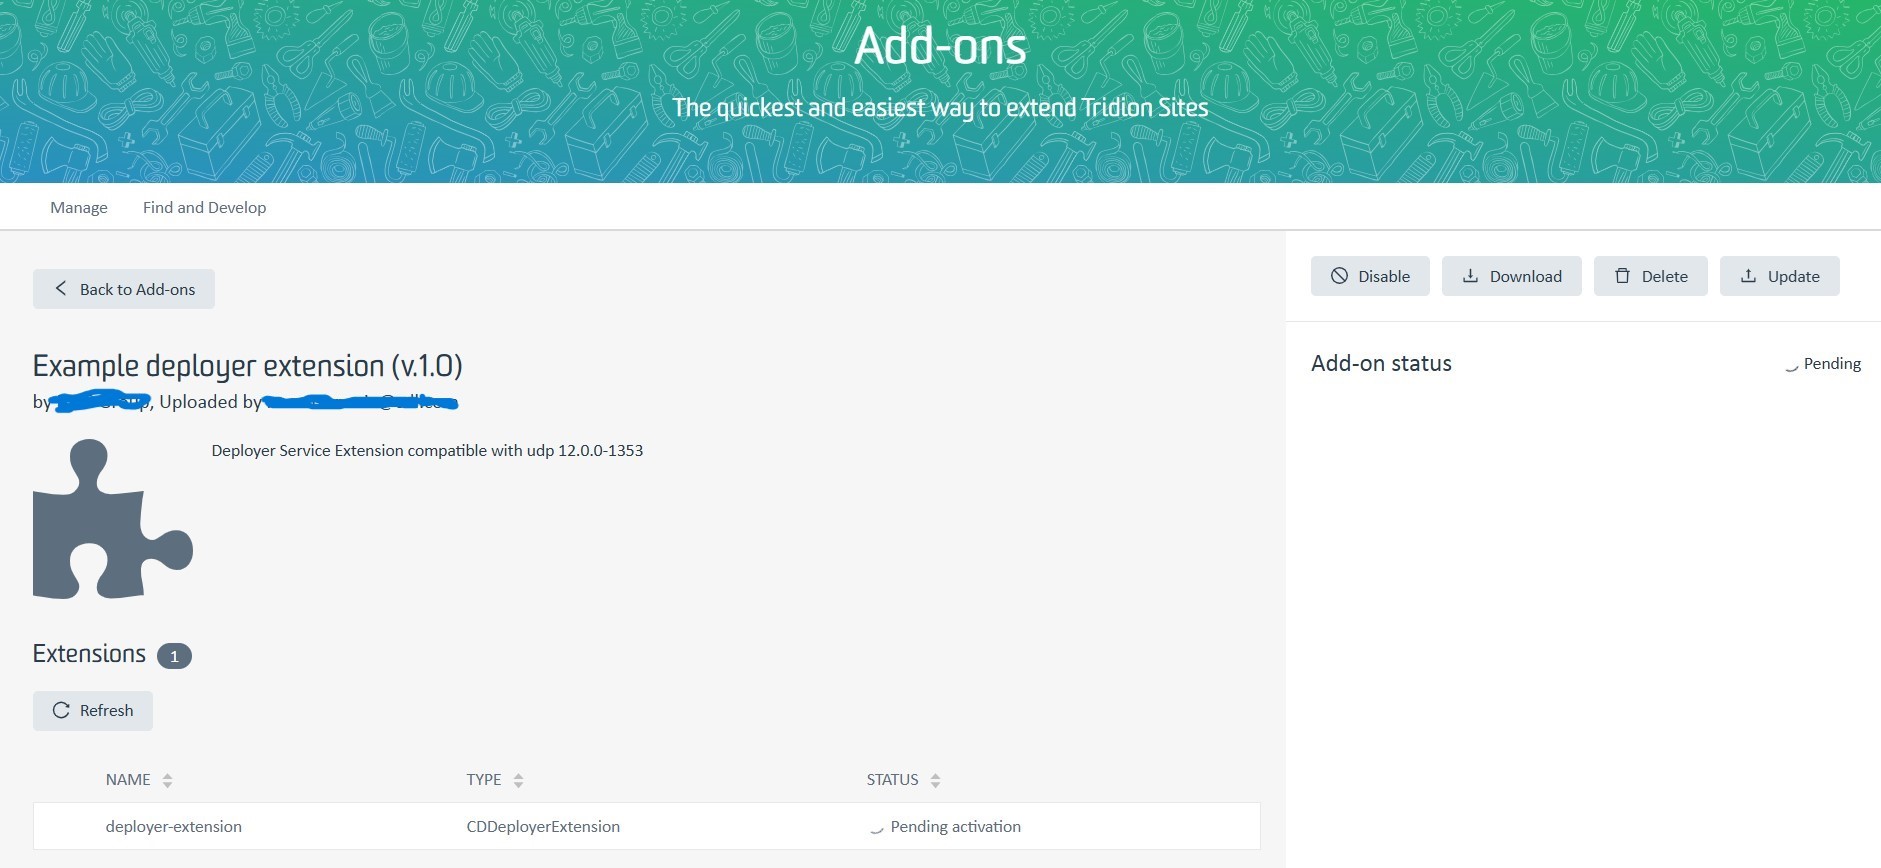Sort extensions by NAME column
Screen dimensions: 1881x868
point(139,780)
